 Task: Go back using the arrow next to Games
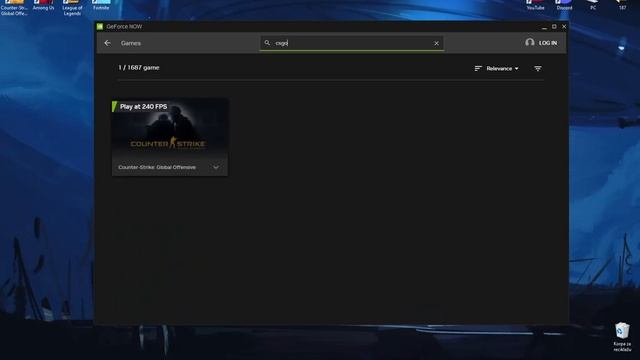click(107, 43)
